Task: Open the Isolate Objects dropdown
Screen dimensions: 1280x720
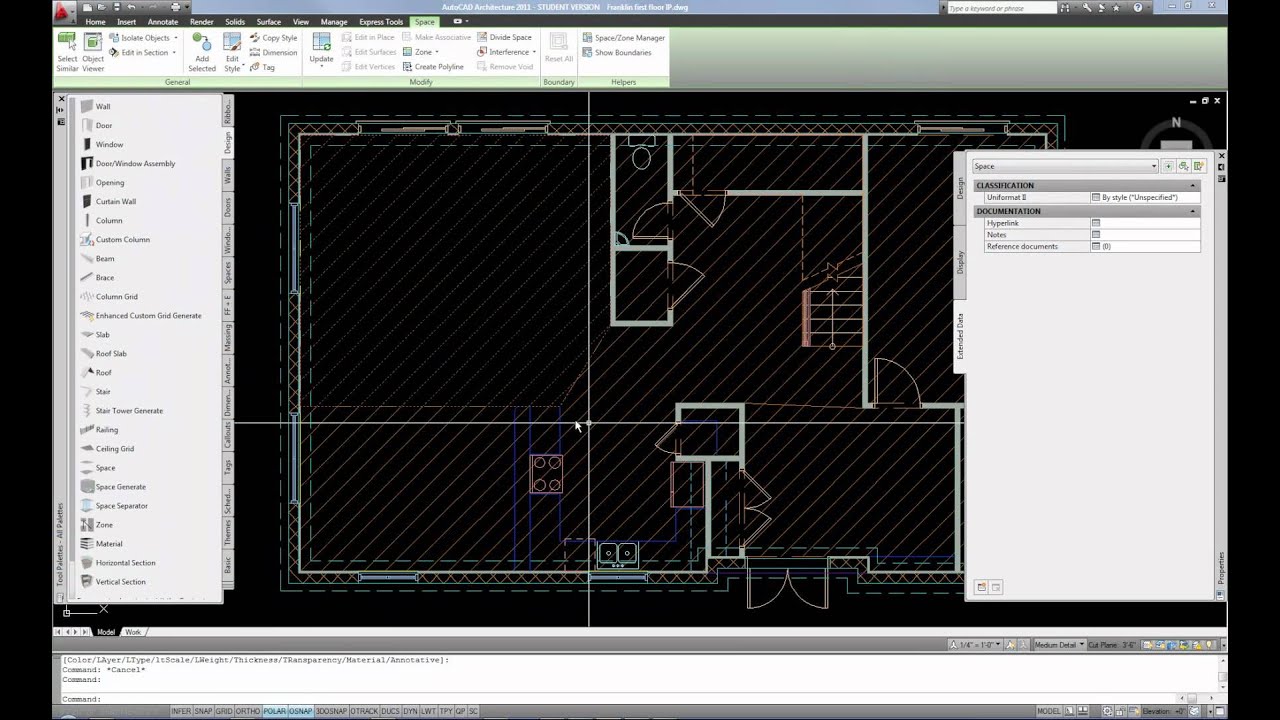Action: click(x=177, y=38)
